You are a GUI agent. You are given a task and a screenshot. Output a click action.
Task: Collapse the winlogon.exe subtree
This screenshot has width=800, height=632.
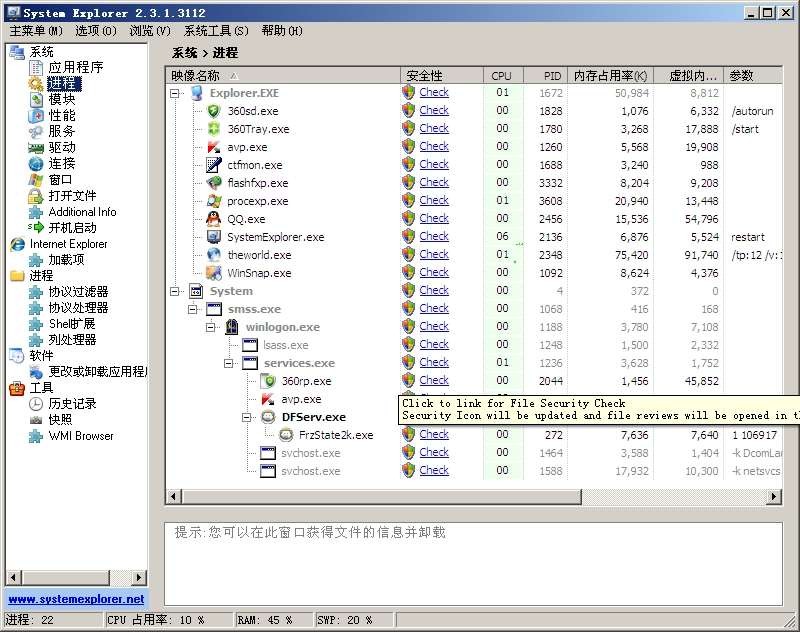[213, 326]
